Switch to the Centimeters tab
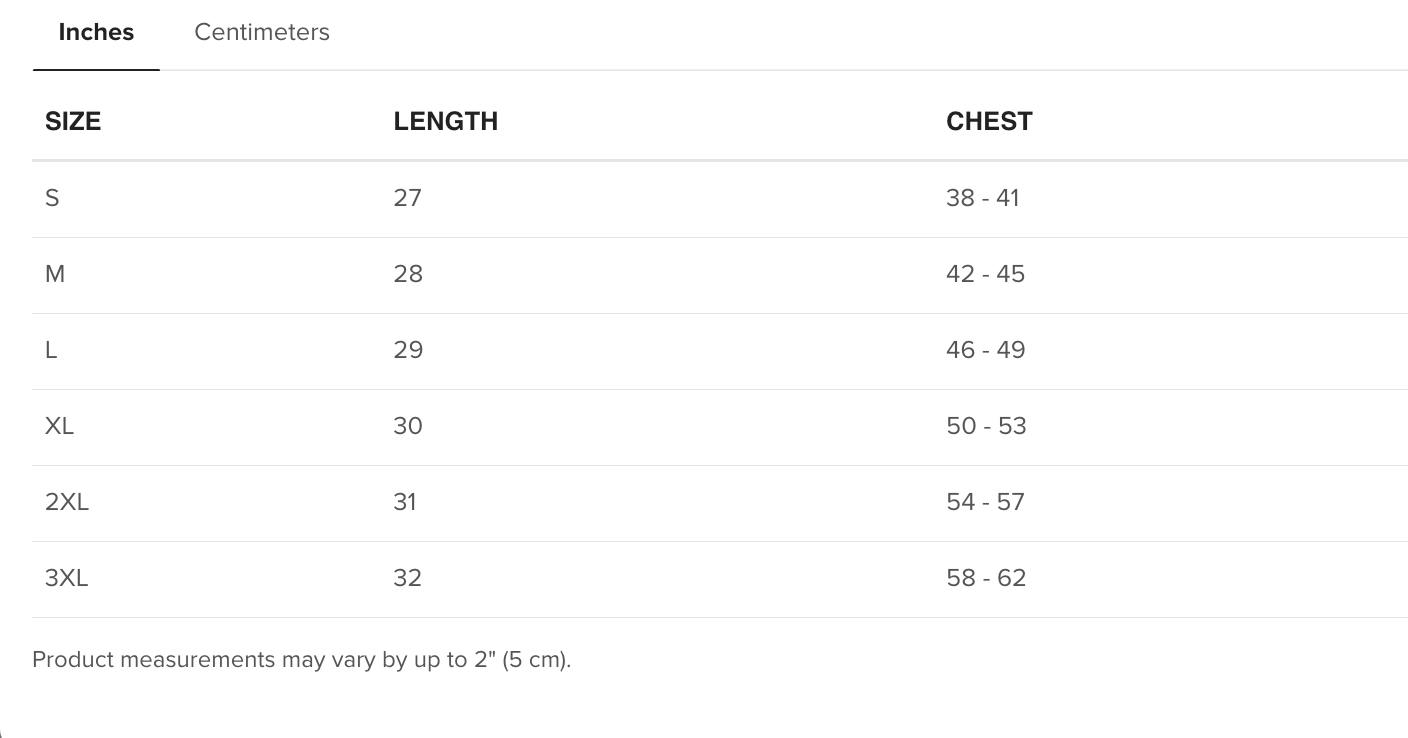Viewport: 1408px width, 738px height. tap(262, 32)
